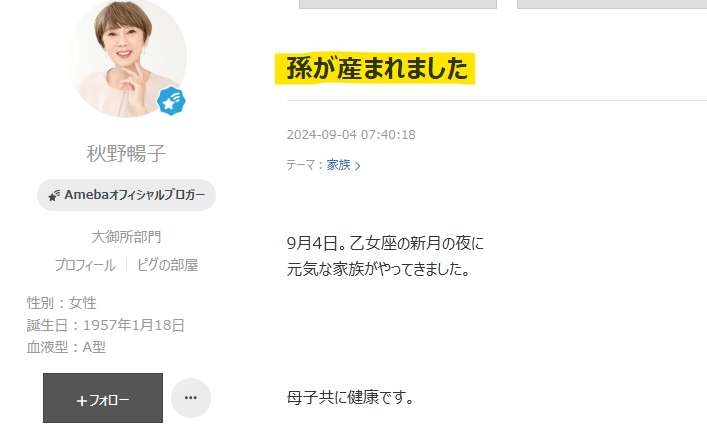This screenshot has width=707, height=441.
Task: Open the 家族 theme link
Action: (339, 165)
